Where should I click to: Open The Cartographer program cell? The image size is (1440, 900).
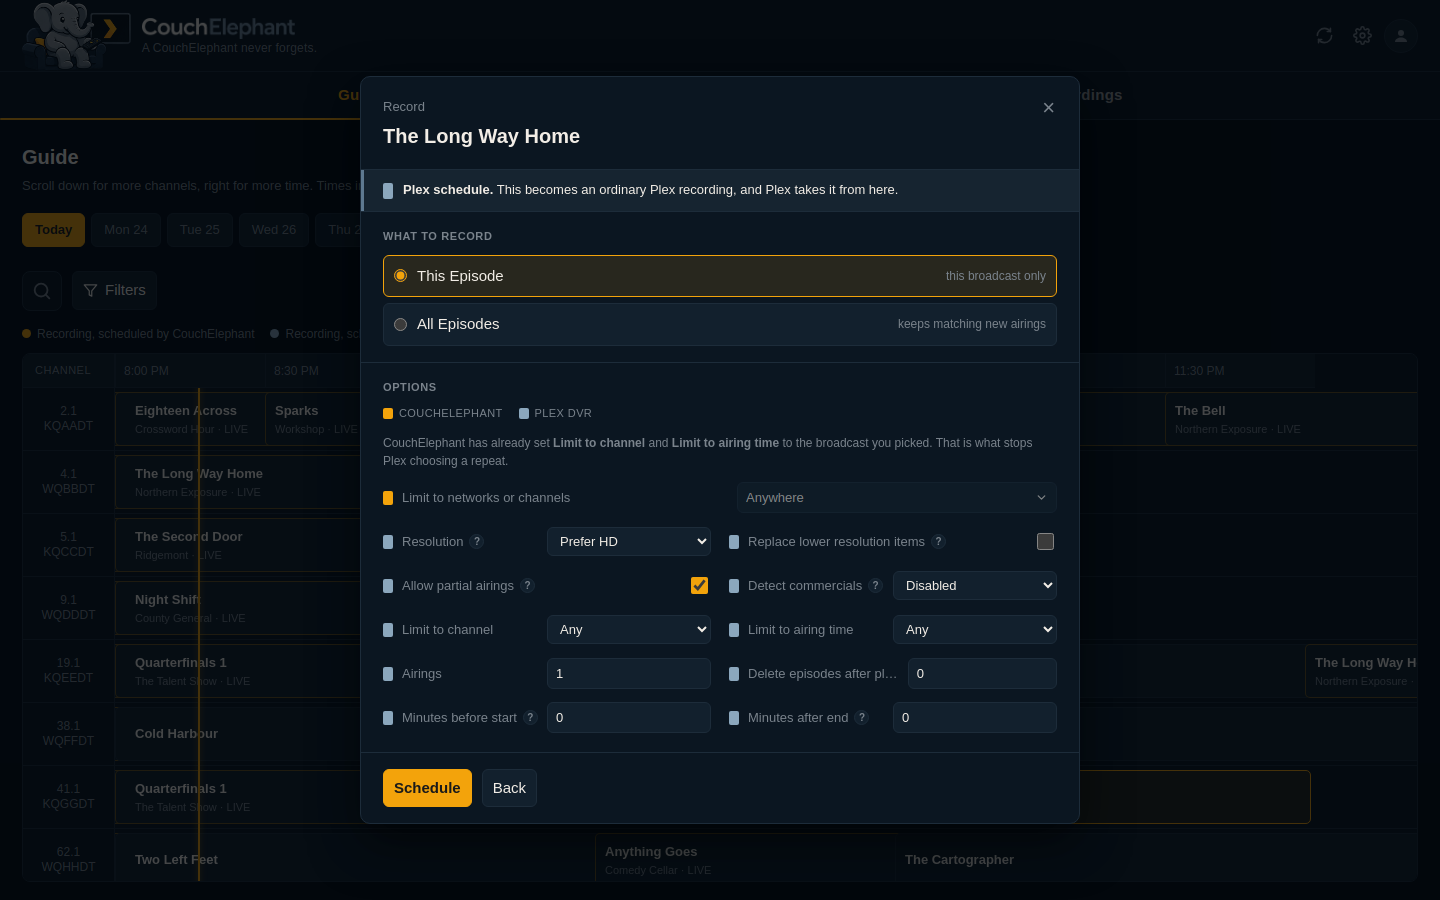click(1156, 860)
